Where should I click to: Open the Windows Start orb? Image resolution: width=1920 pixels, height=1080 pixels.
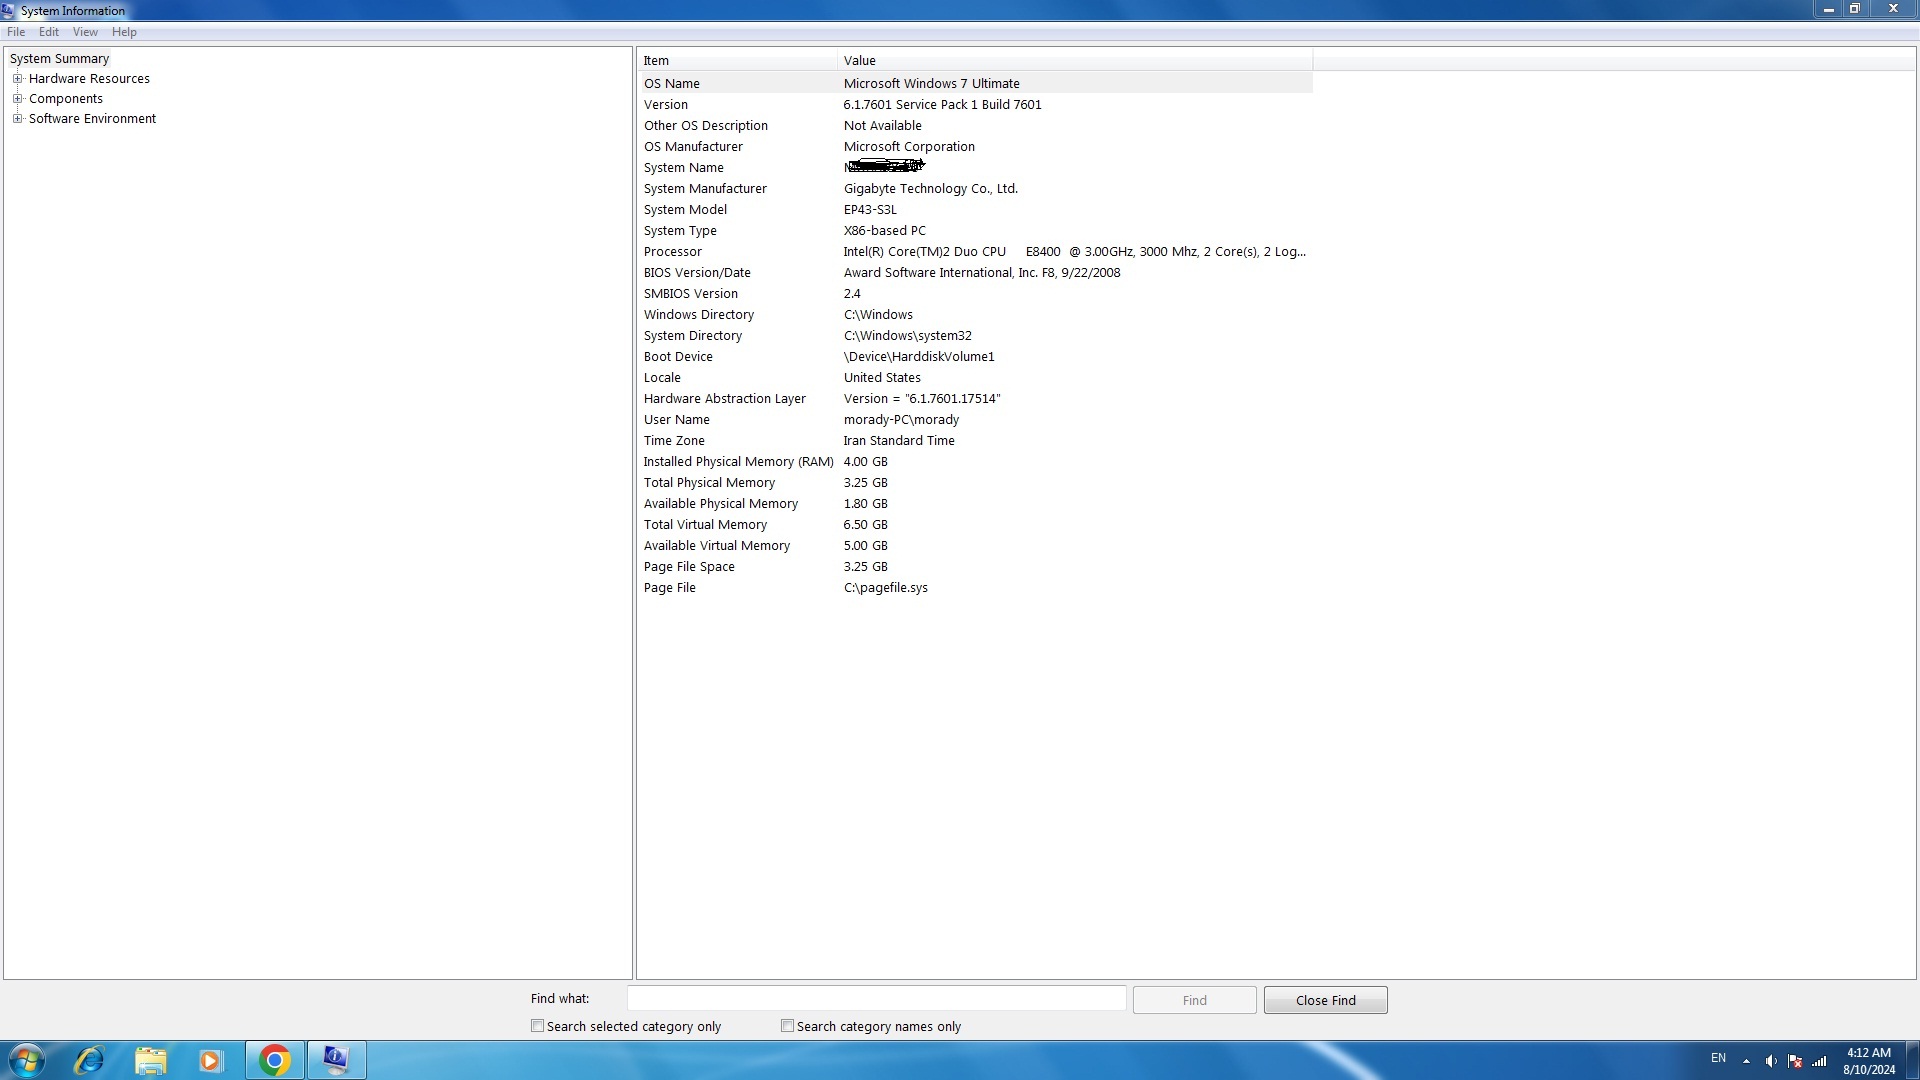(27, 1060)
